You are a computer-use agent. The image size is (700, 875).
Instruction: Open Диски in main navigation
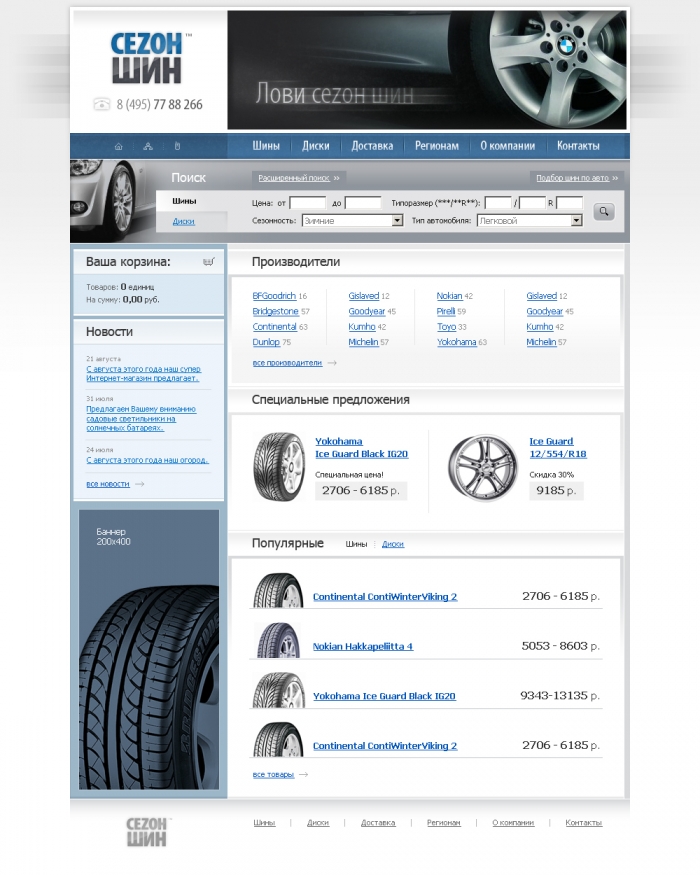coord(315,146)
